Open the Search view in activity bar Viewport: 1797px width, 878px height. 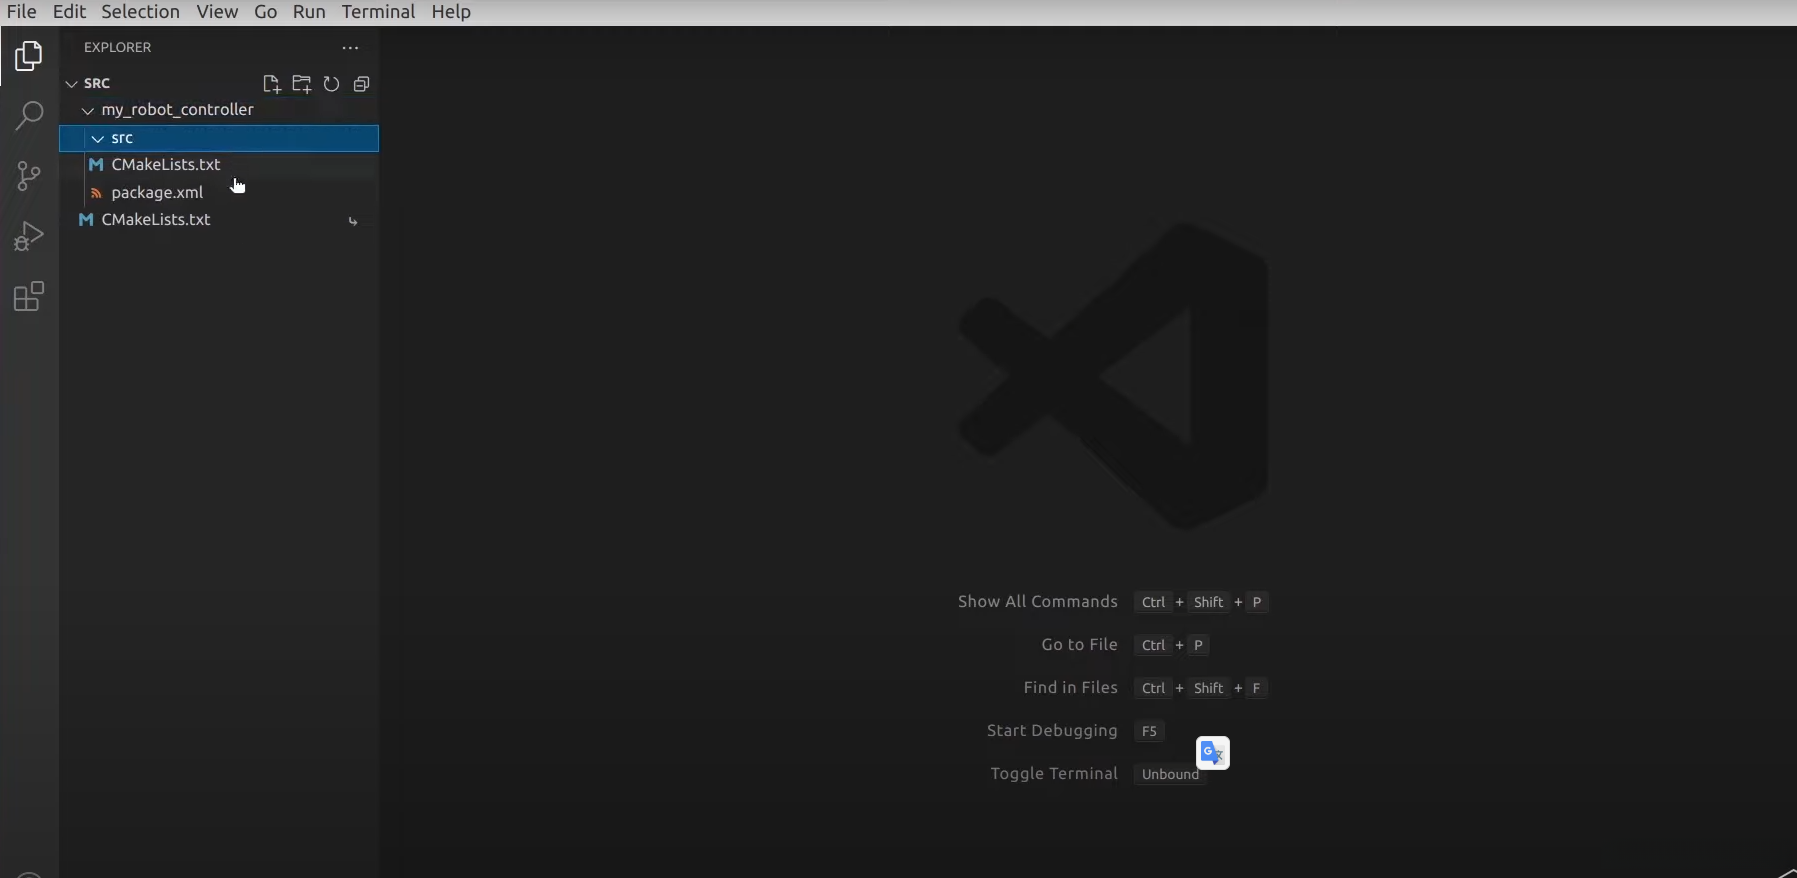pyautogui.click(x=29, y=116)
